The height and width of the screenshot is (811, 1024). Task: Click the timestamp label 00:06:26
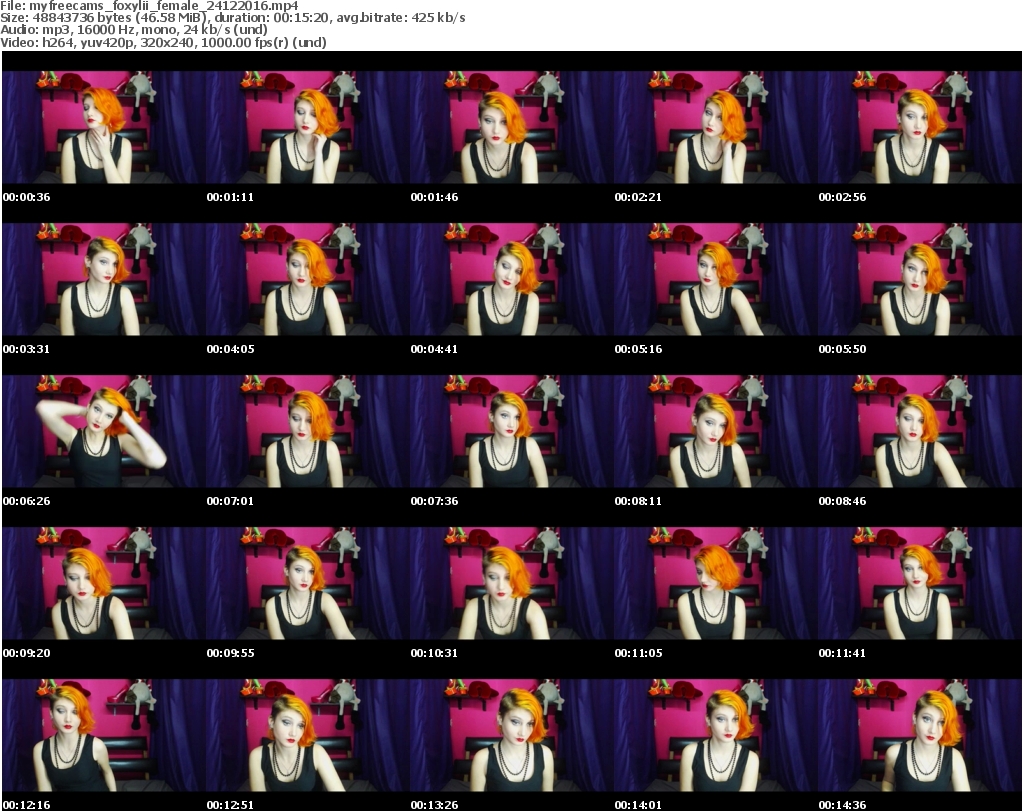pyautogui.click(x=27, y=501)
